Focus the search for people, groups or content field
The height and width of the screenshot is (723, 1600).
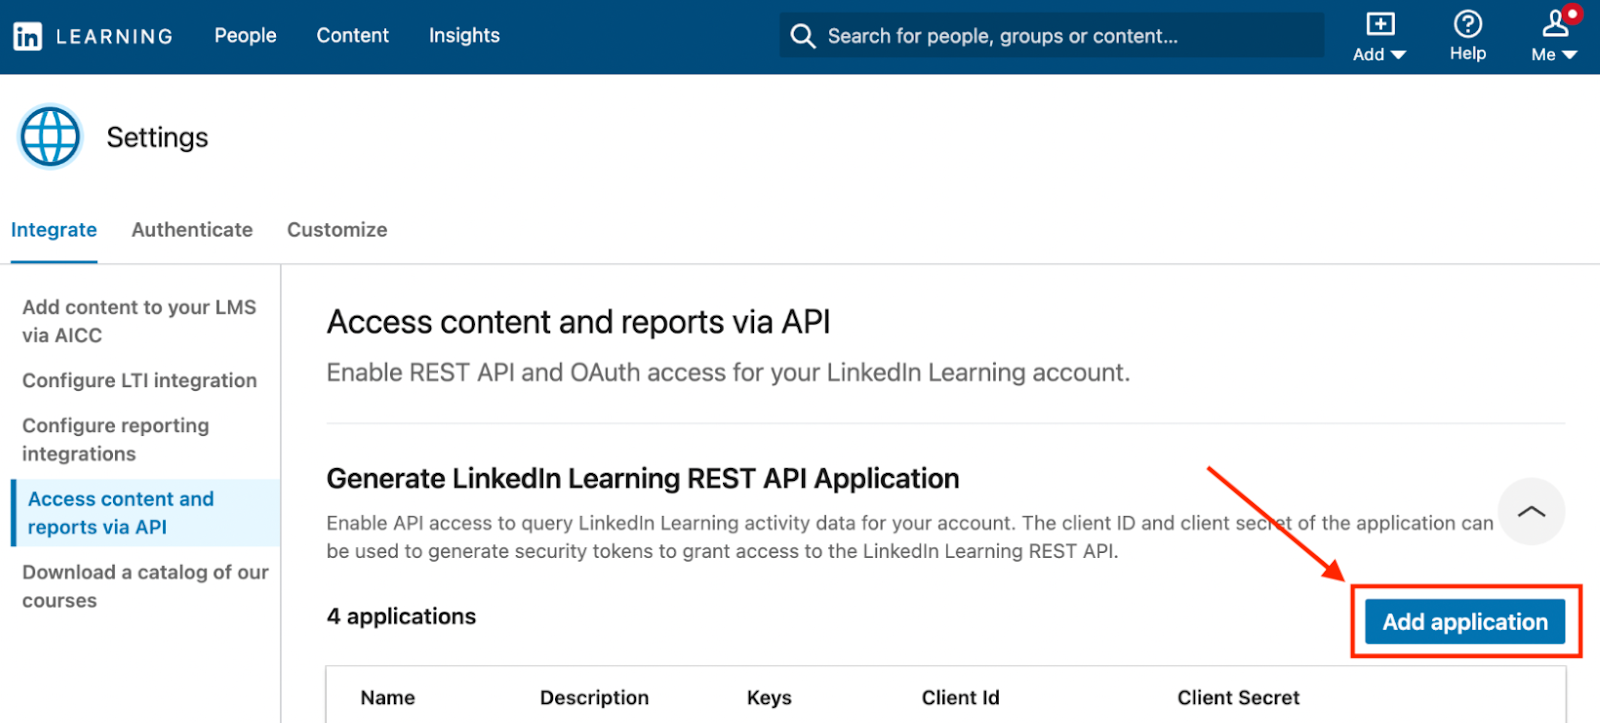coord(1051,36)
